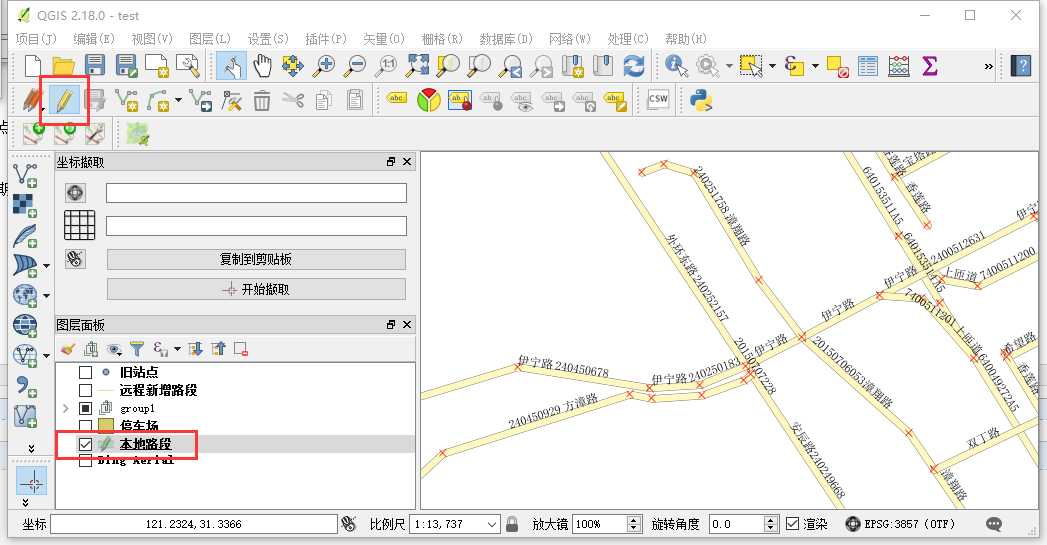Open the Add WFS layer dropdown arrow
The height and width of the screenshot is (545, 1047).
46,356
